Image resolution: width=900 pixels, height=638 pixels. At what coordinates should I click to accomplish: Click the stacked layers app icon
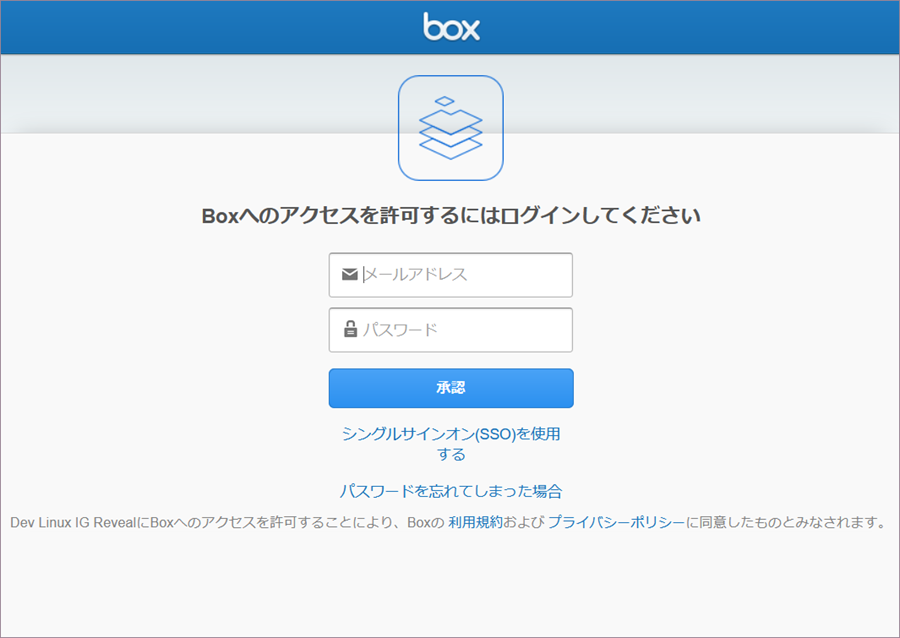(x=451, y=128)
